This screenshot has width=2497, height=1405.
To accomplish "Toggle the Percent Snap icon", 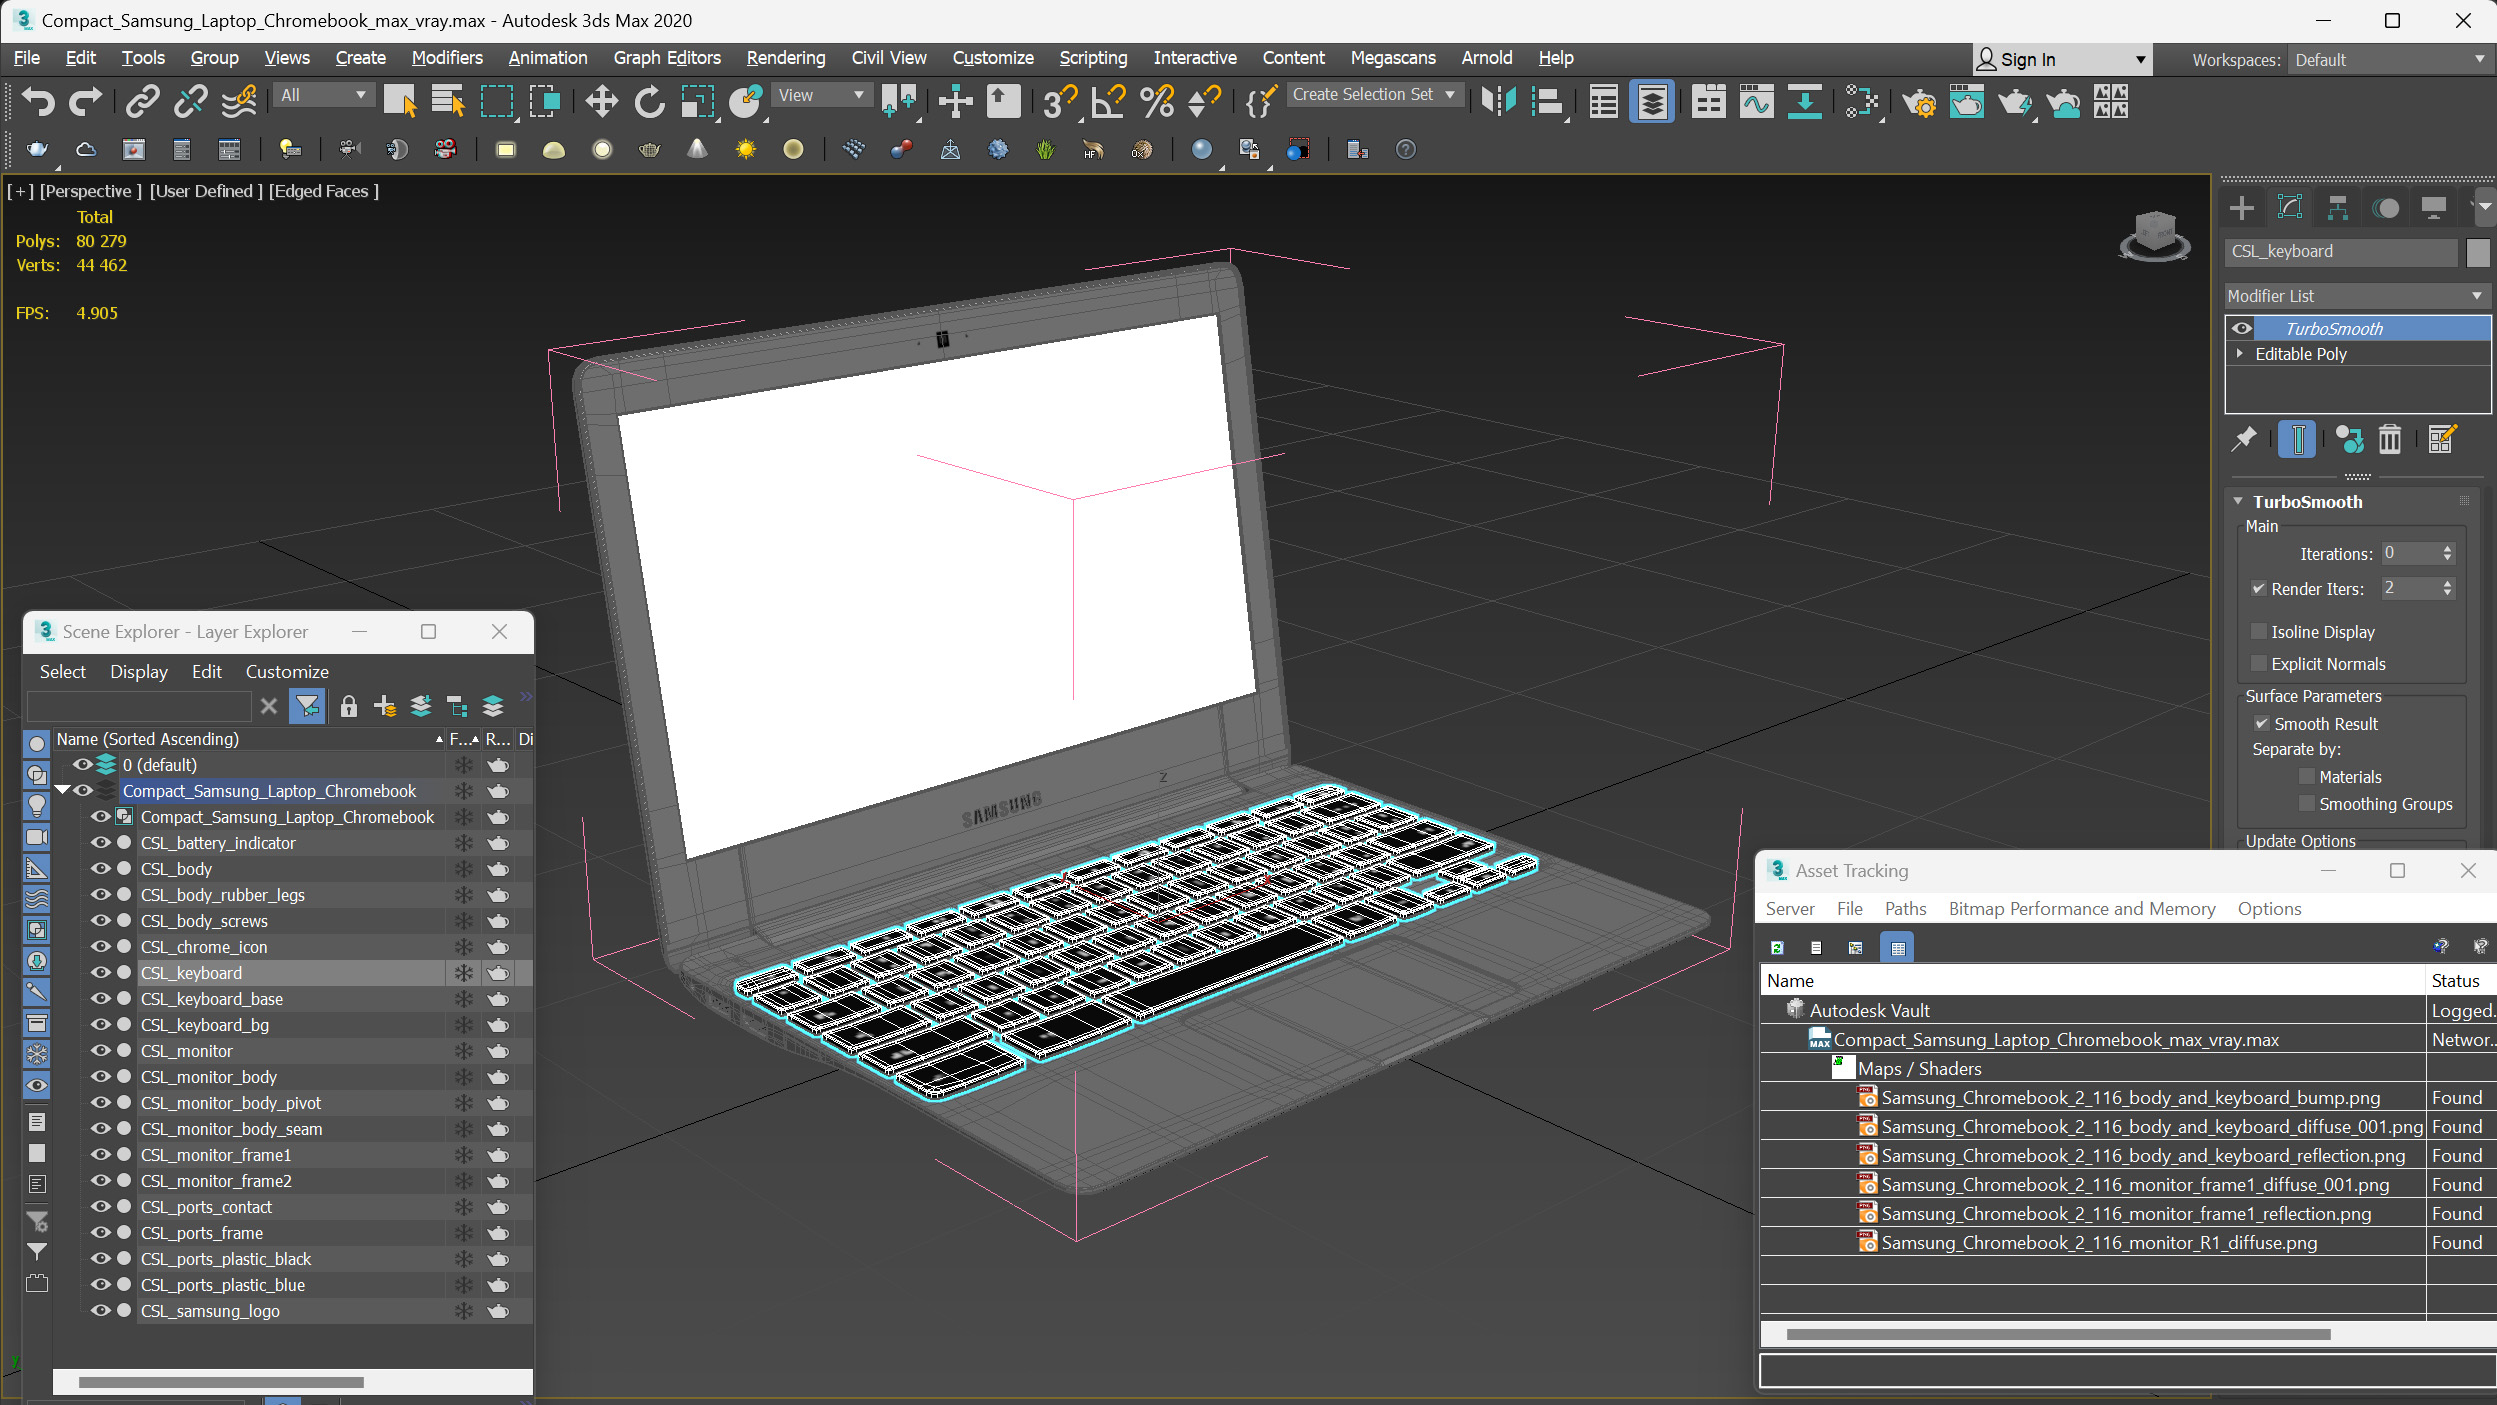I will coord(1157,101).
